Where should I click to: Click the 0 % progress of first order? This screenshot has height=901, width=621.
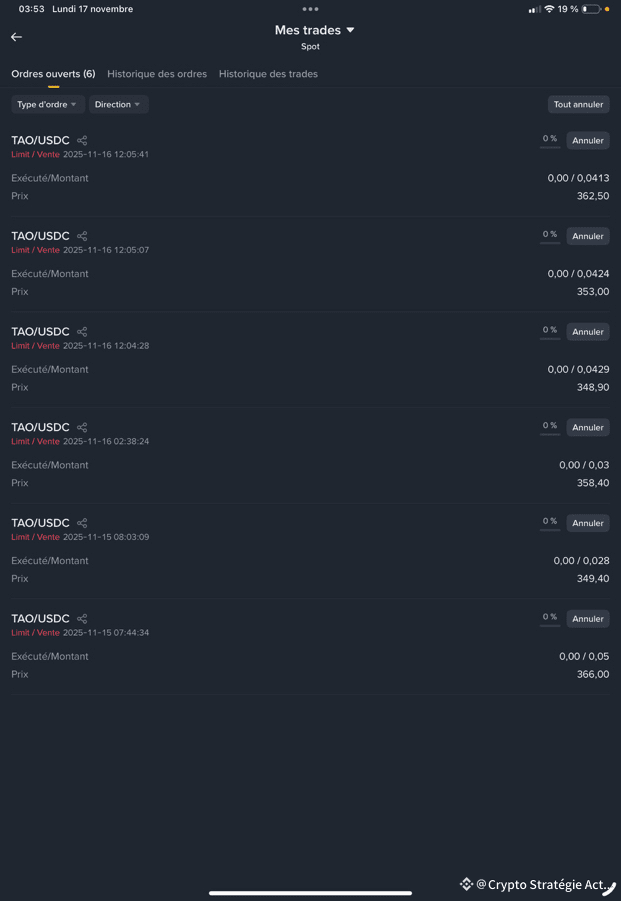550,140
